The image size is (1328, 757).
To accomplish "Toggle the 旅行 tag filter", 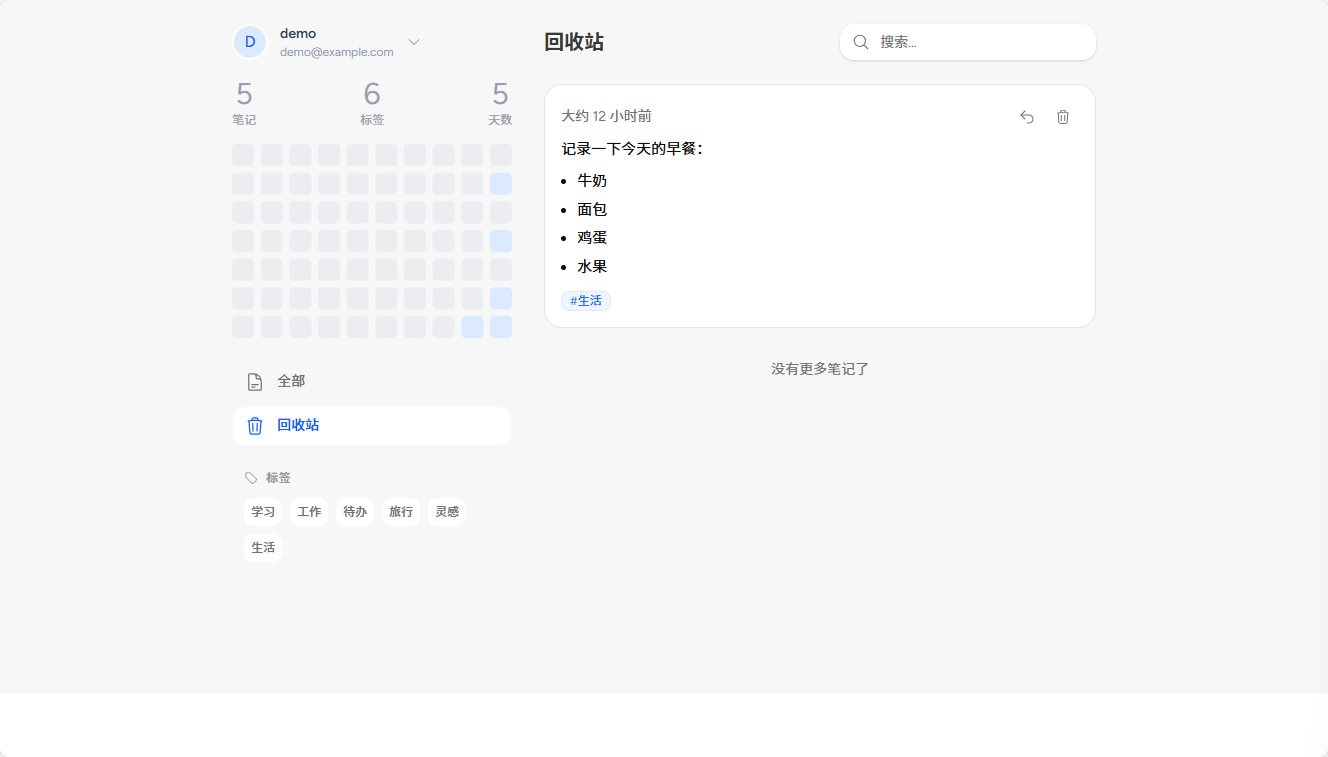I will click(x=401, y=511).
